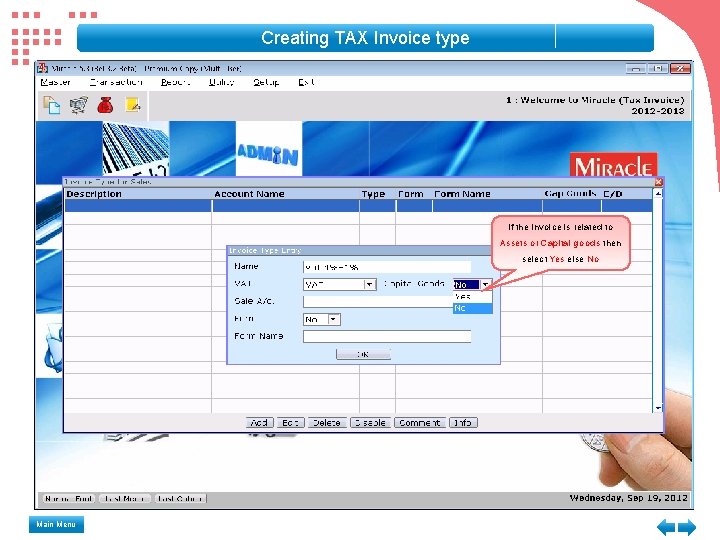Viewport: 720px width, 540px height.
Task: Click the Info button
Action: point(463,422)
